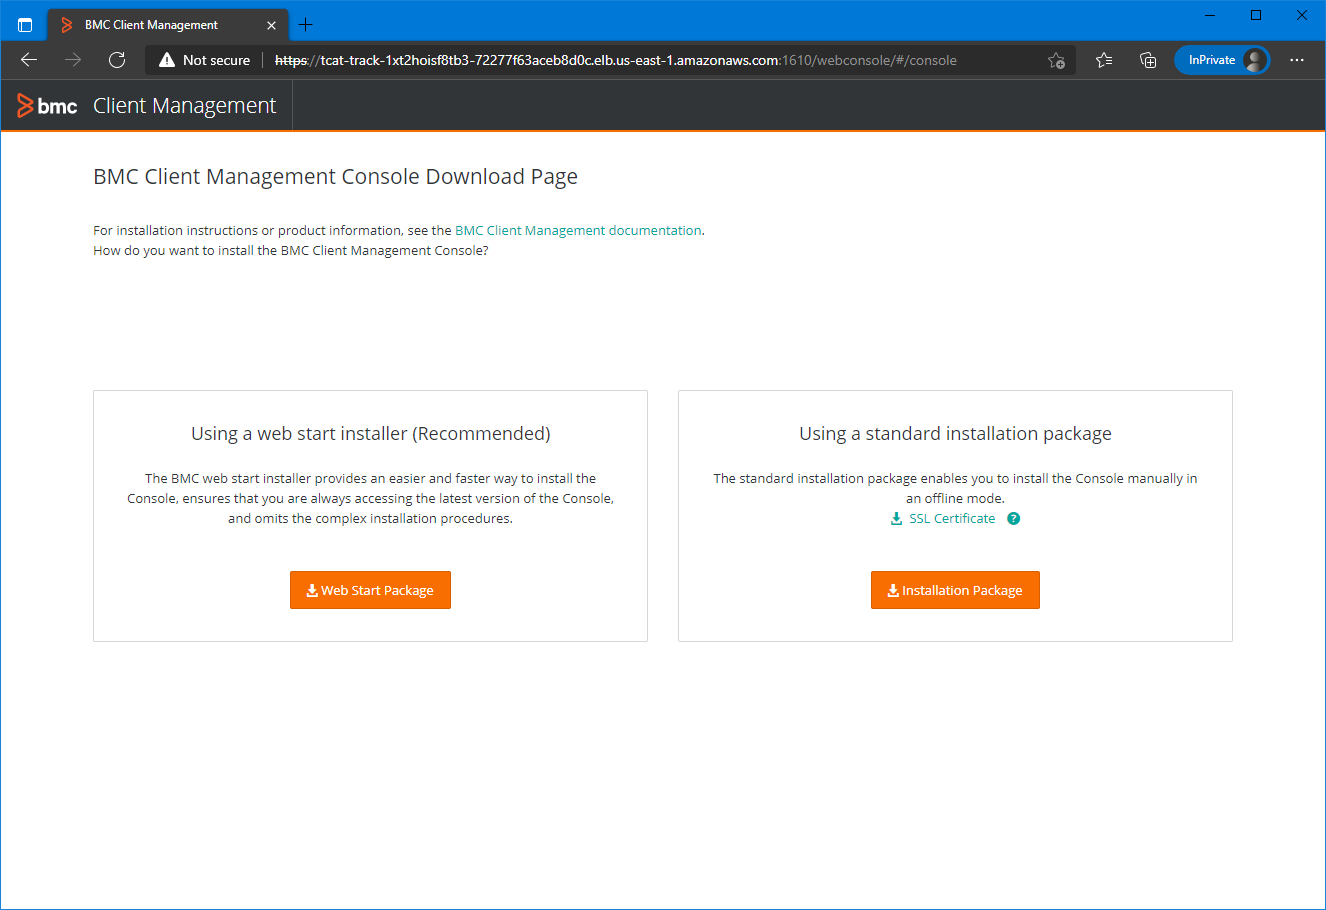1326x910 pixels.
Task: Download the SSL Certificate
Action: (x=952, y=518)
